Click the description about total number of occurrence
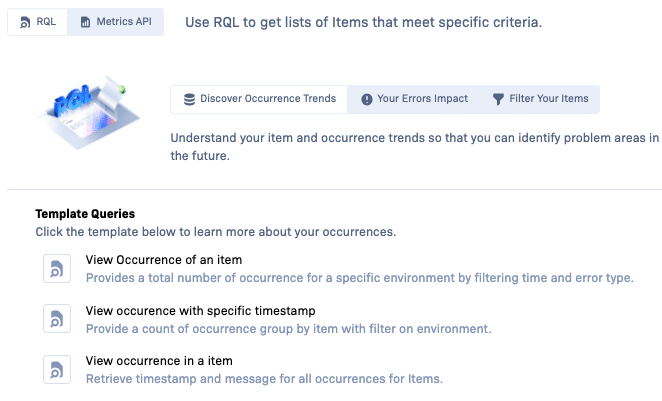The width and height of the screenshot is (662, 401). point(359,278)
